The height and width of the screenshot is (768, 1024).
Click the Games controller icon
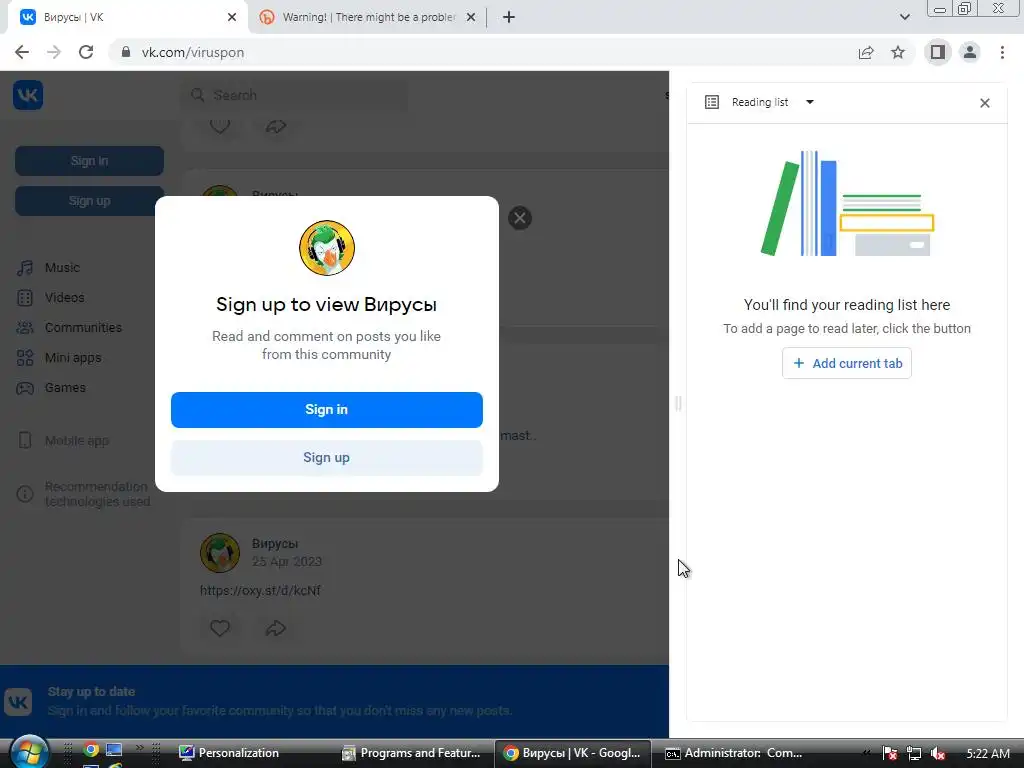pos(25,388)
